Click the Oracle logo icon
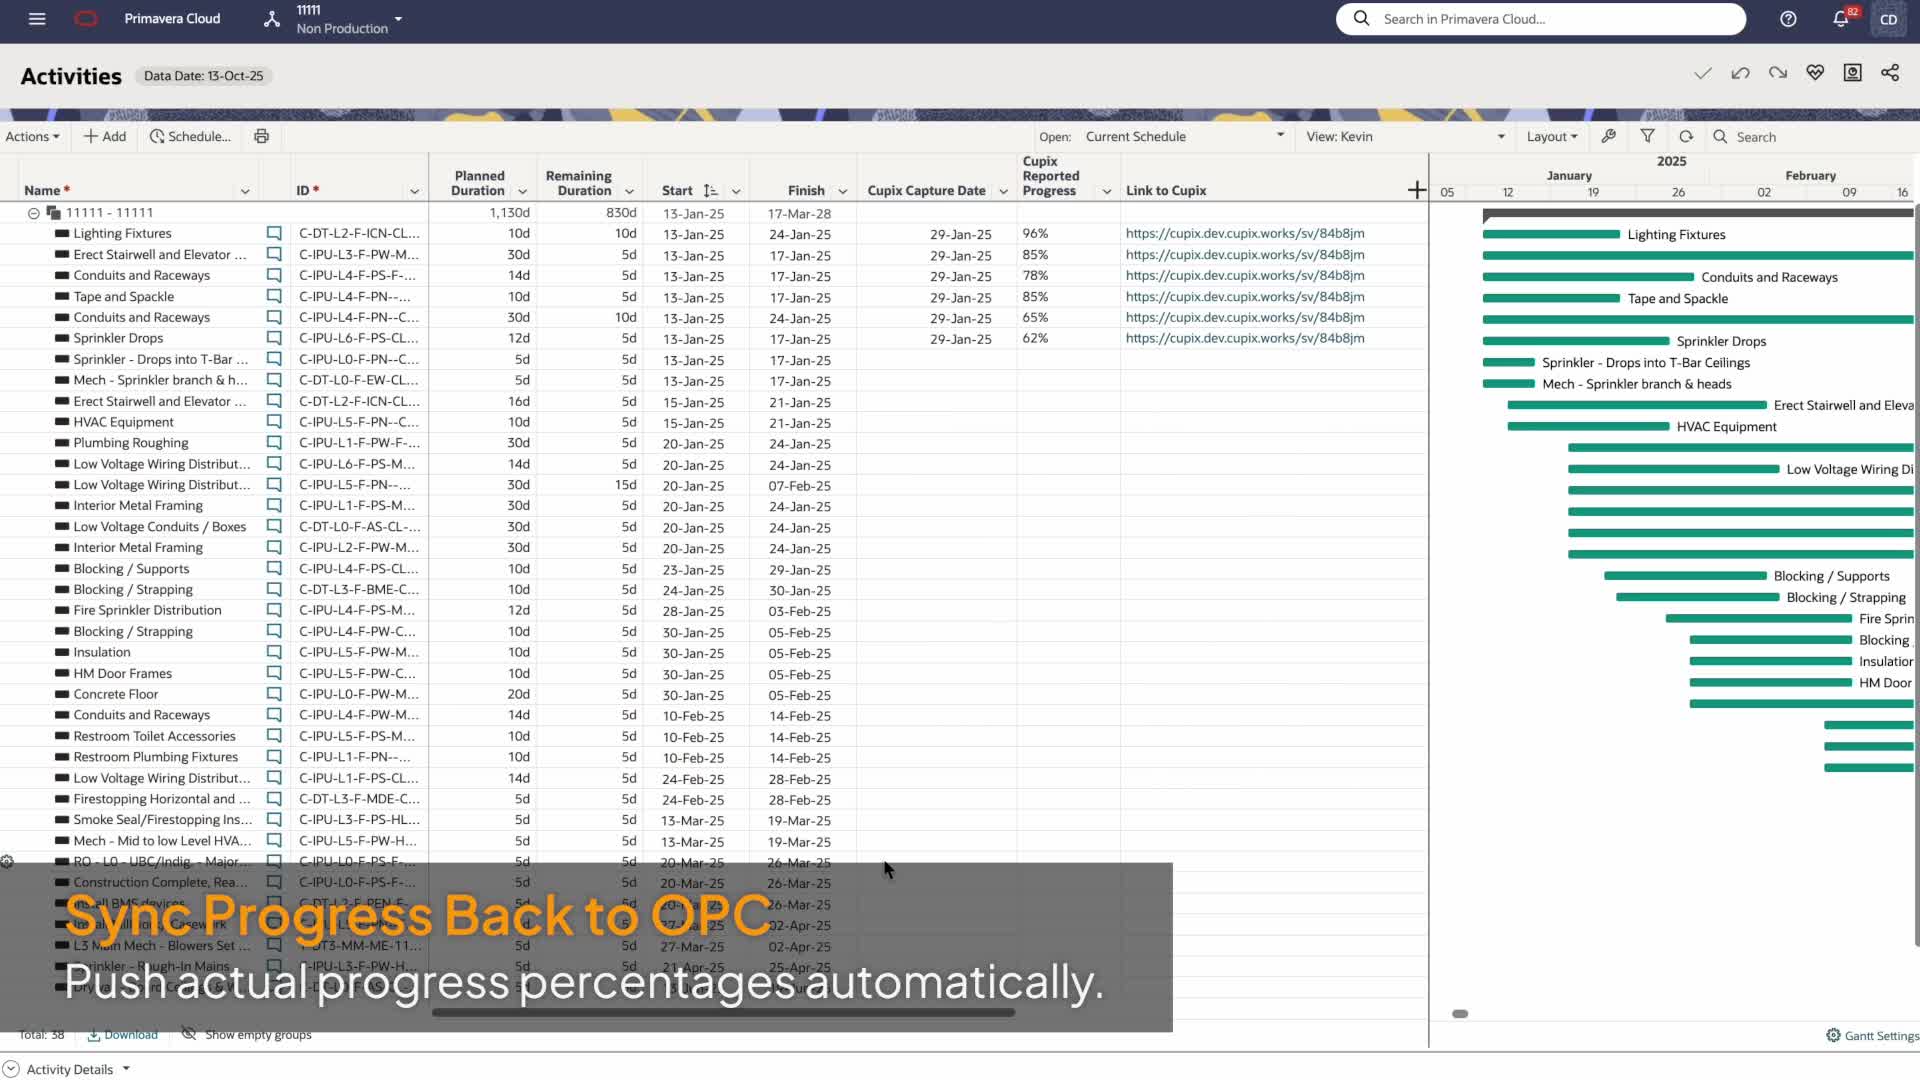This screenshot has width=1920, height=1080. 87,19
